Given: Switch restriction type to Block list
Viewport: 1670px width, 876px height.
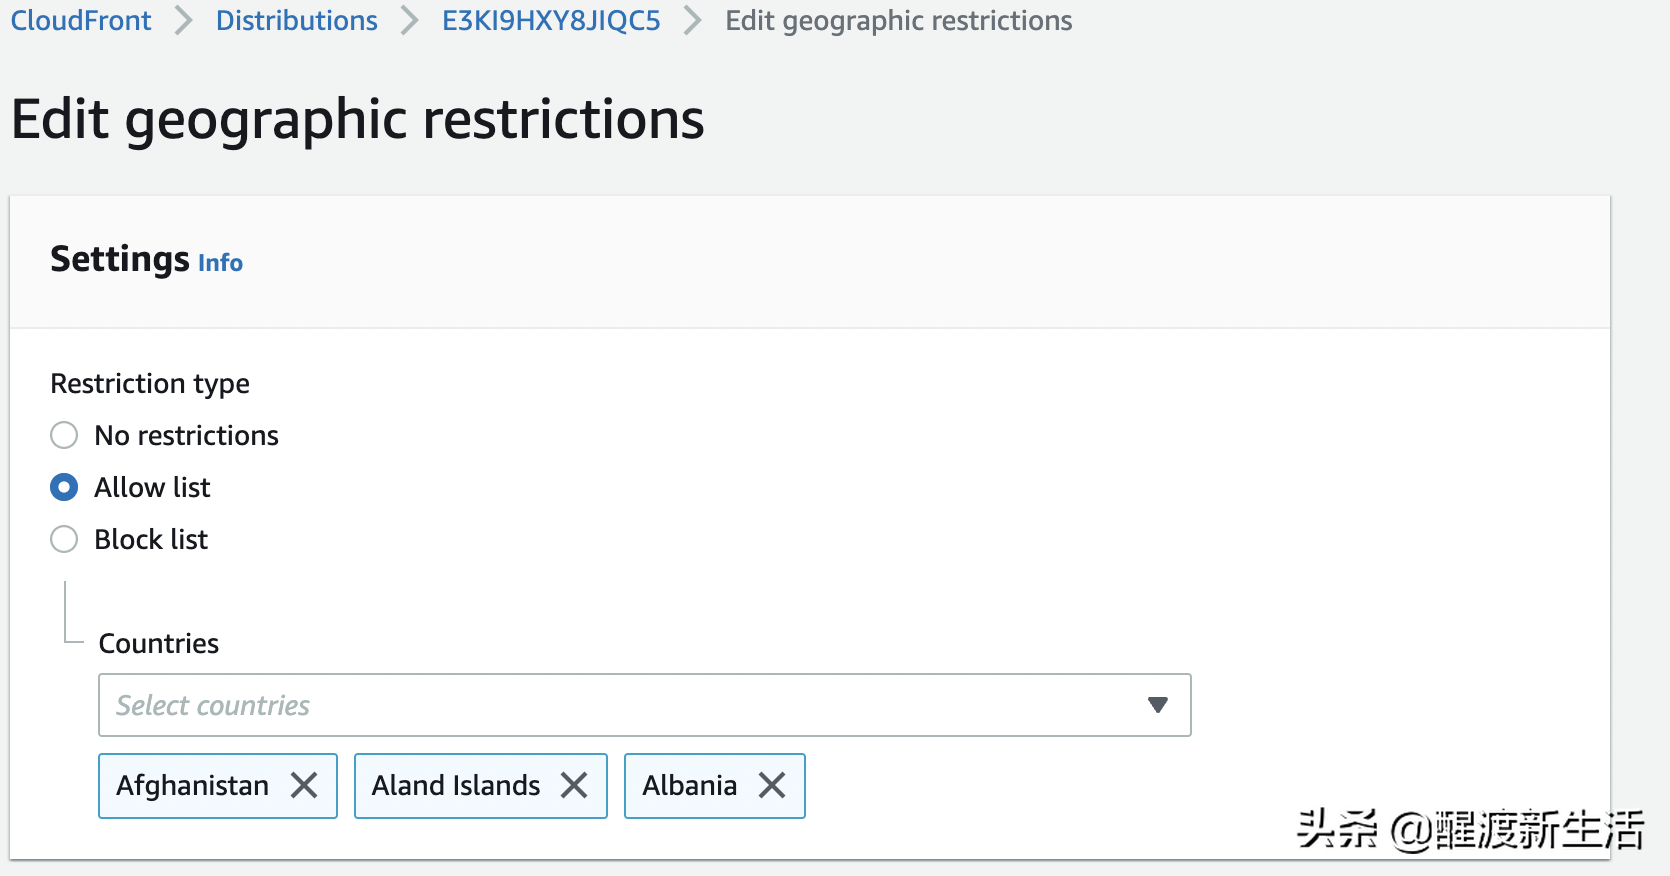Looking at the screenshot, I should (63, 539).
